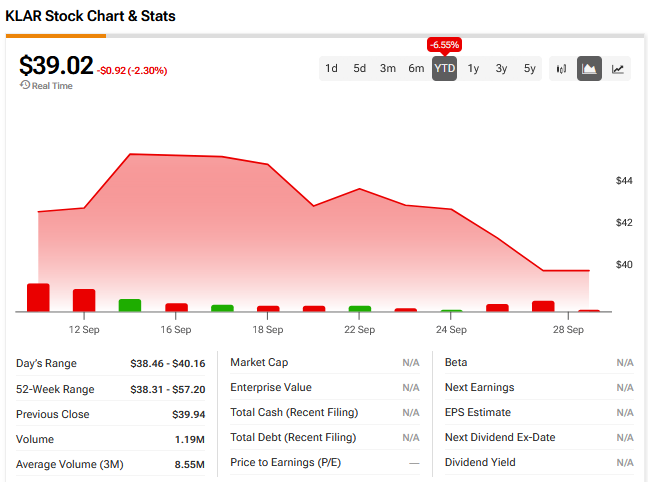Click the Average Volume (3M) value 8.55M
Screen dimensions: 648x482
[x=190, y=465]
